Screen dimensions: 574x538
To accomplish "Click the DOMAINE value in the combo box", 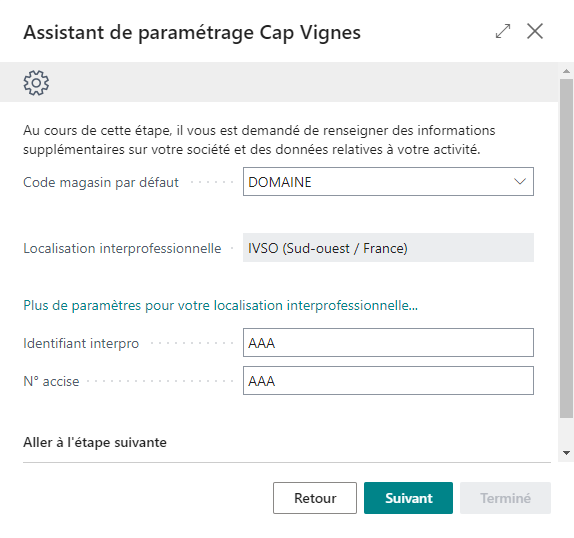I will pyautogui.click(x=280, y=182).
